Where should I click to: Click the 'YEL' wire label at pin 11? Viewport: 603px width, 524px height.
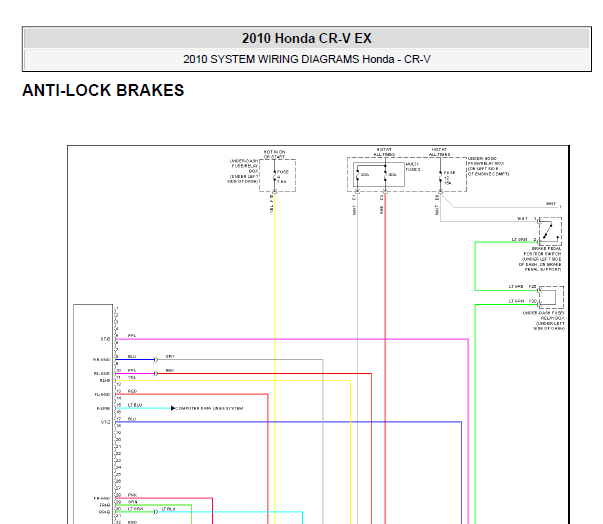pyautogui.click(x=132, y=378)
